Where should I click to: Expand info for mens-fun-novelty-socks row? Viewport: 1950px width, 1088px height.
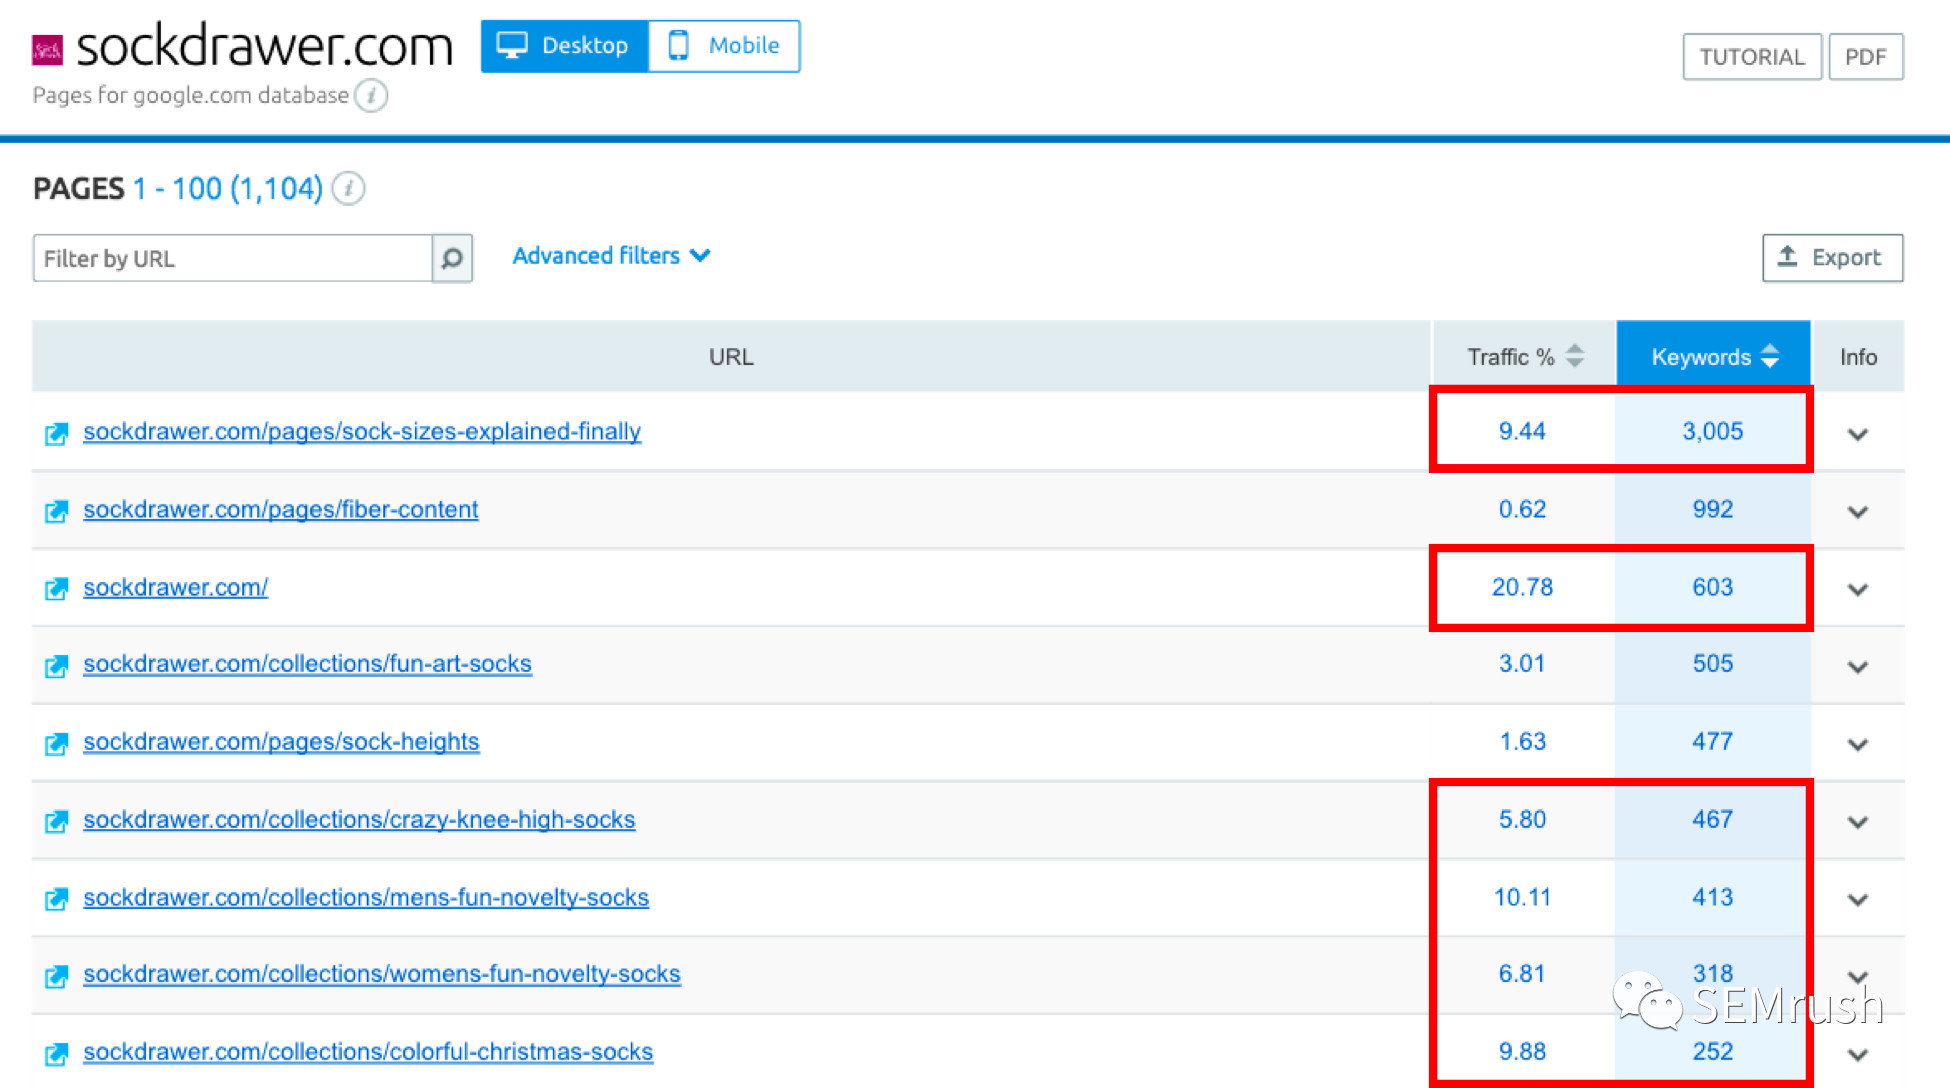pyautogui.click(x=1858, y=899)
